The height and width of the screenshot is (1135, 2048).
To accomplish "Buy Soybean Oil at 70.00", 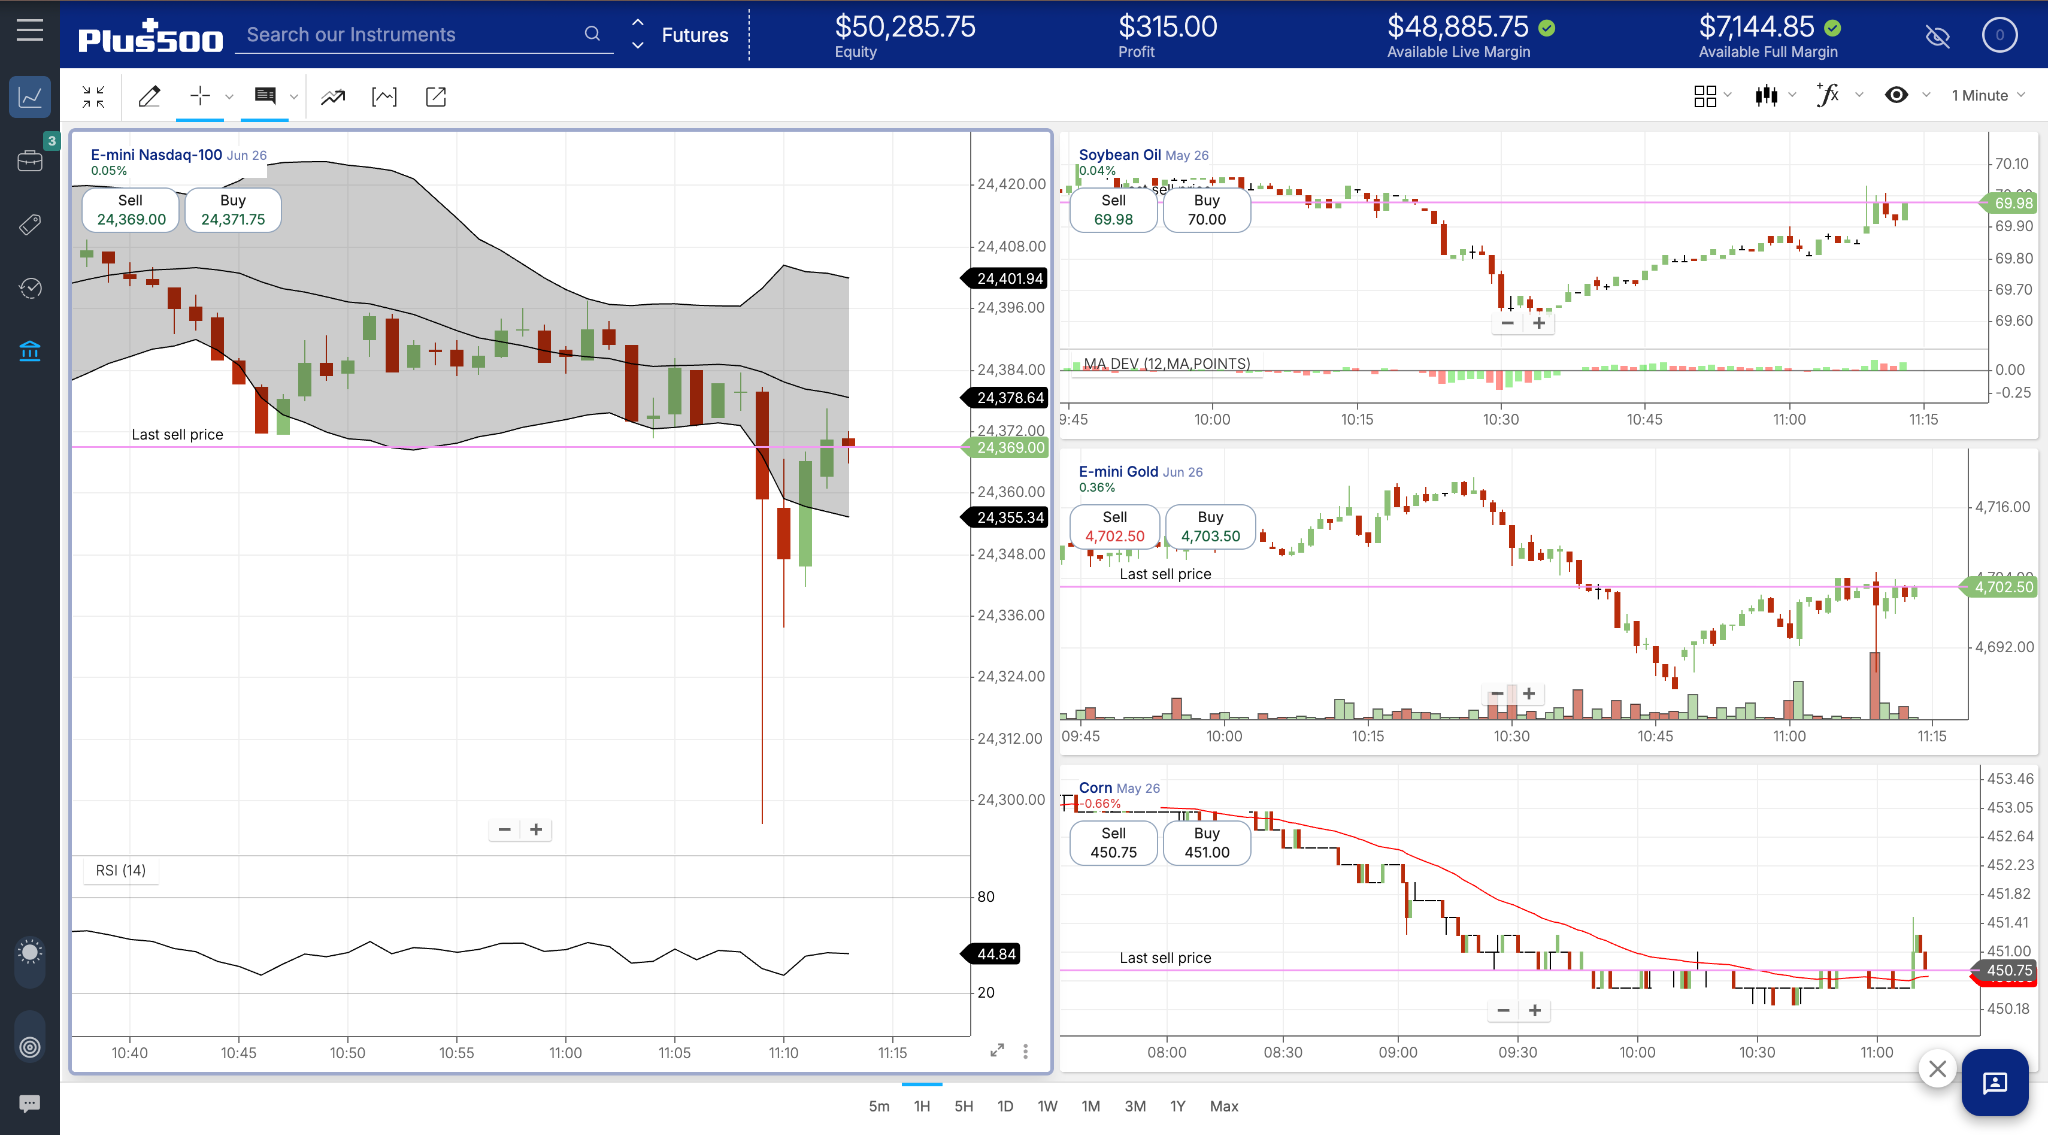I will point(1207,210).
